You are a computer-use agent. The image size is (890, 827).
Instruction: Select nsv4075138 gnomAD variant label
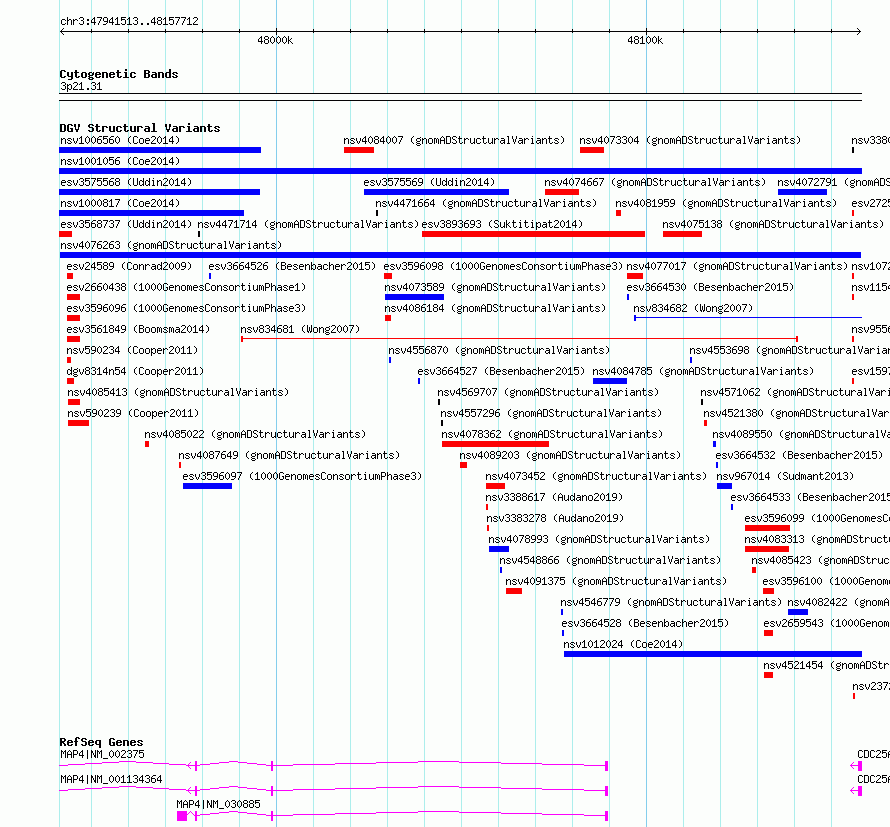click(773, 224)
